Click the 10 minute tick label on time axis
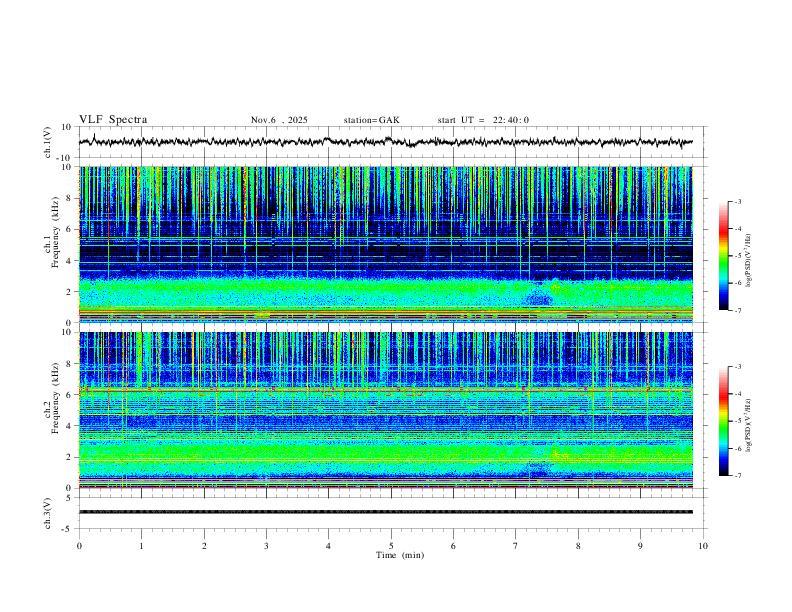Screen dimensions: 792x612 (x=703, y=545)
